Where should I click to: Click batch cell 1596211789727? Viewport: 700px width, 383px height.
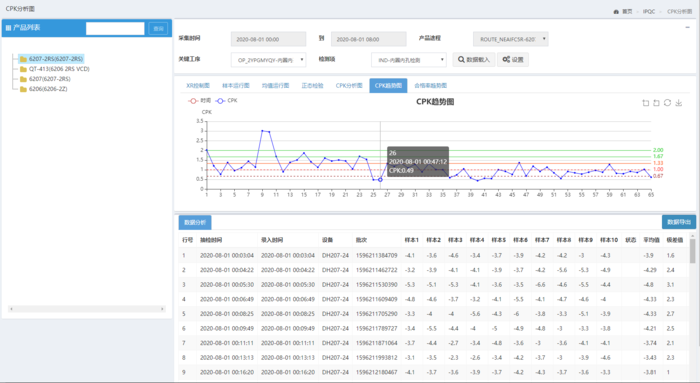pyautogui.click(x=376, y=329)
